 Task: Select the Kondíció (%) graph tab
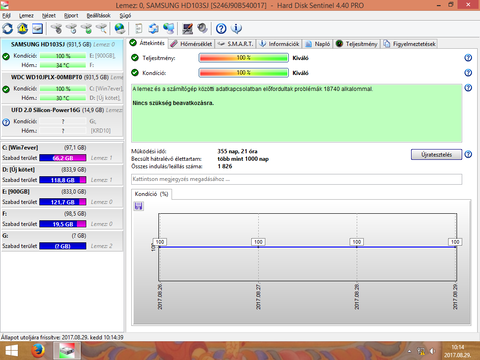click(152, 194)
